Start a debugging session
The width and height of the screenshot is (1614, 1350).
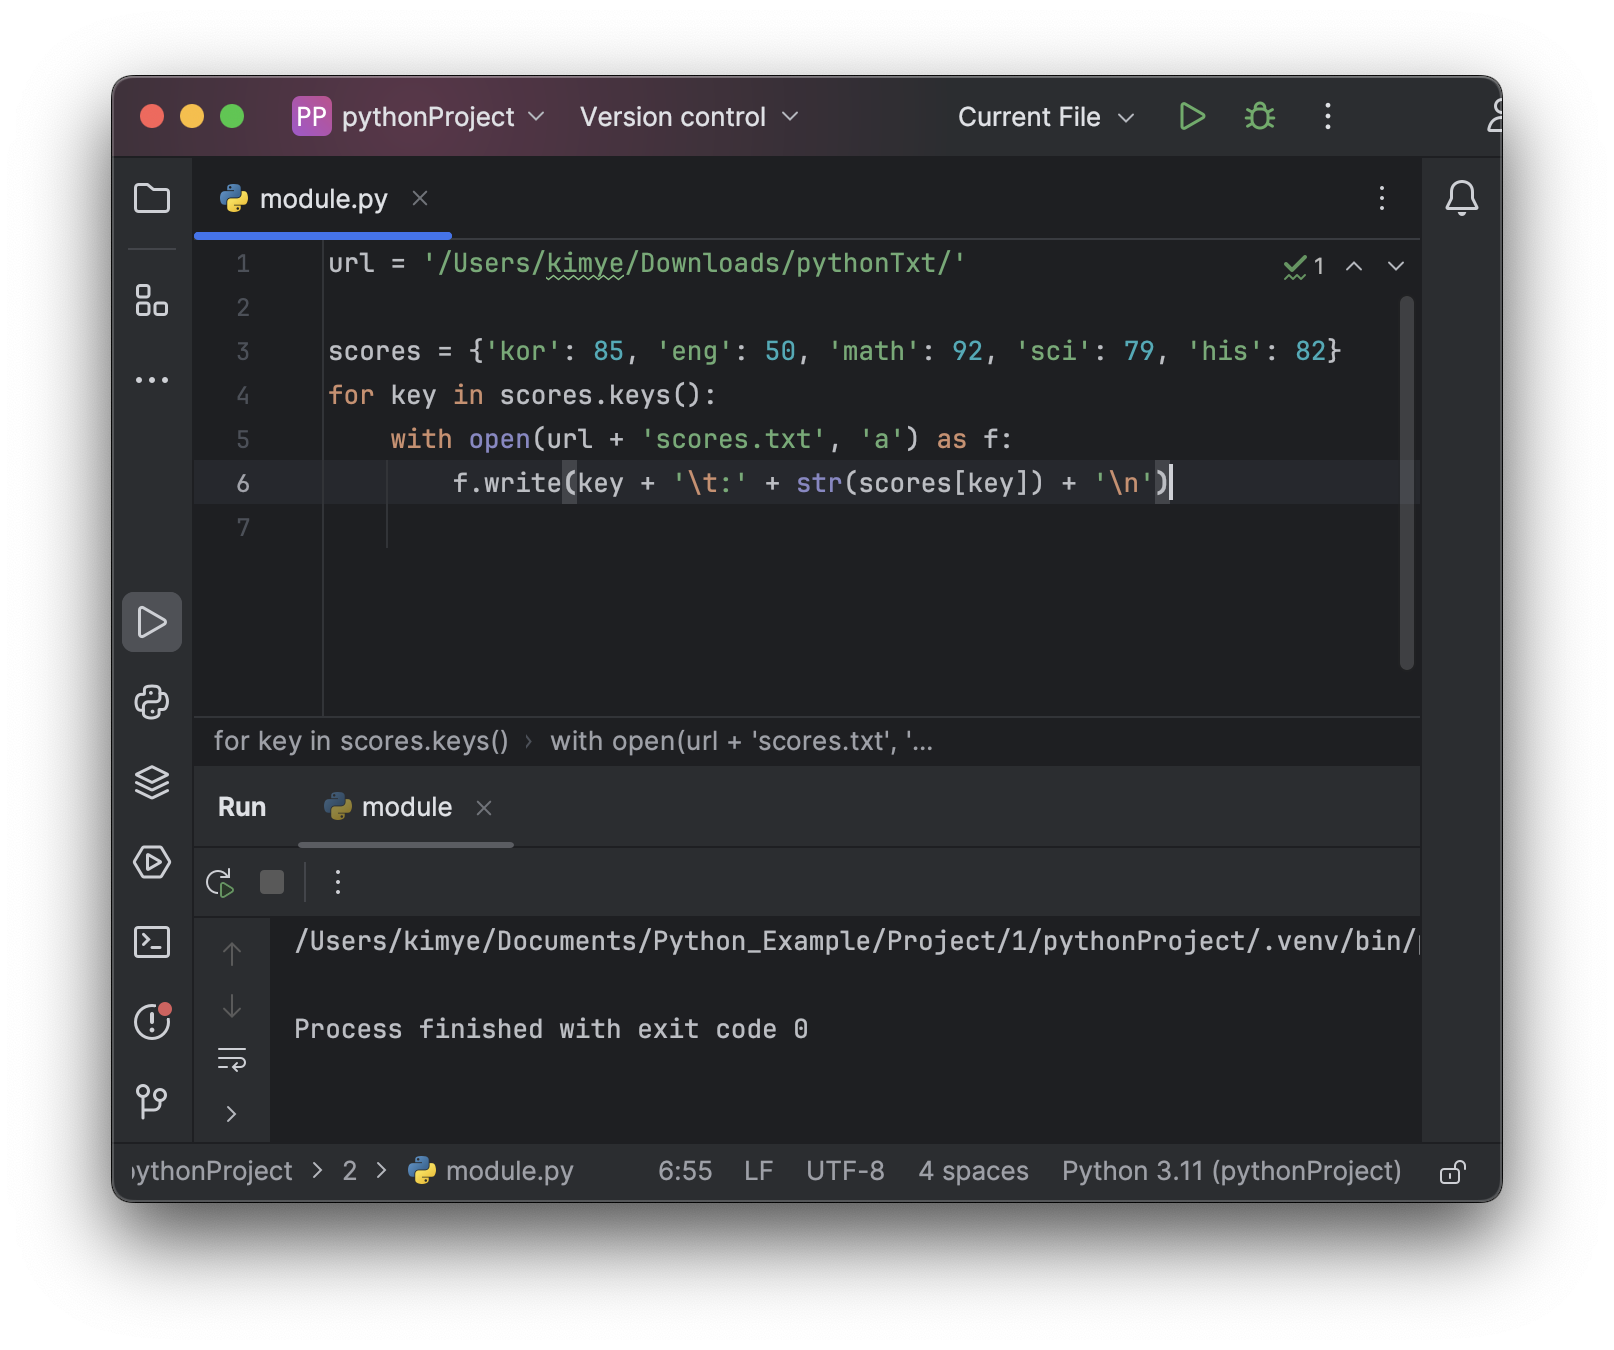click(x=1259, y=116)
